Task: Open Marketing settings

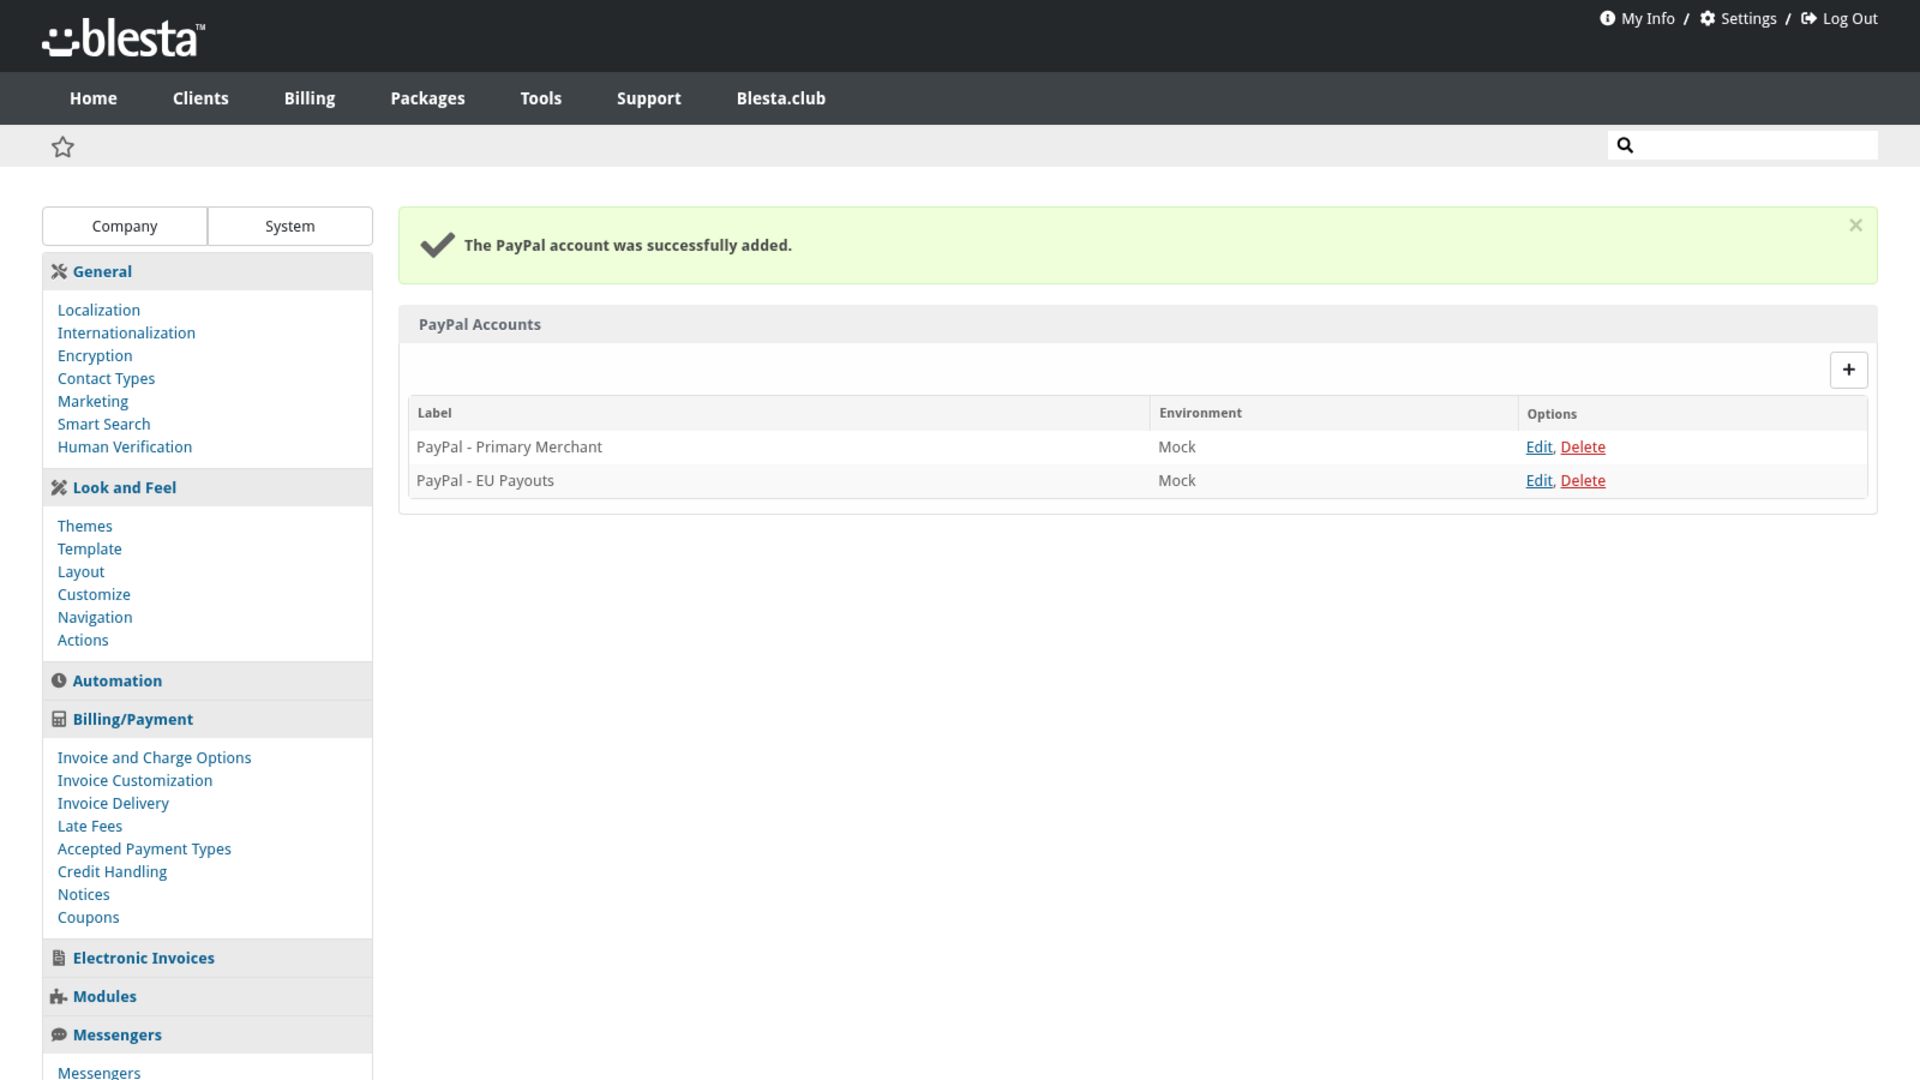Action: (93, 402)
